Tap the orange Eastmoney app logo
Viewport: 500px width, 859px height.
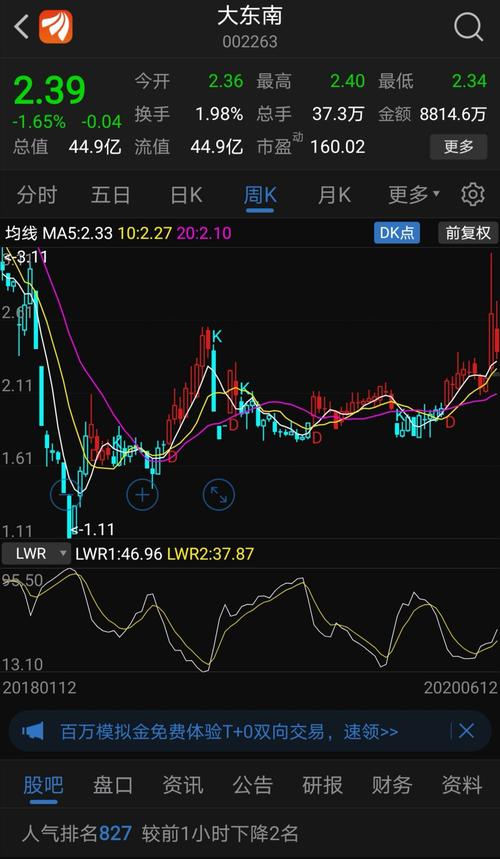pos(55,27)
